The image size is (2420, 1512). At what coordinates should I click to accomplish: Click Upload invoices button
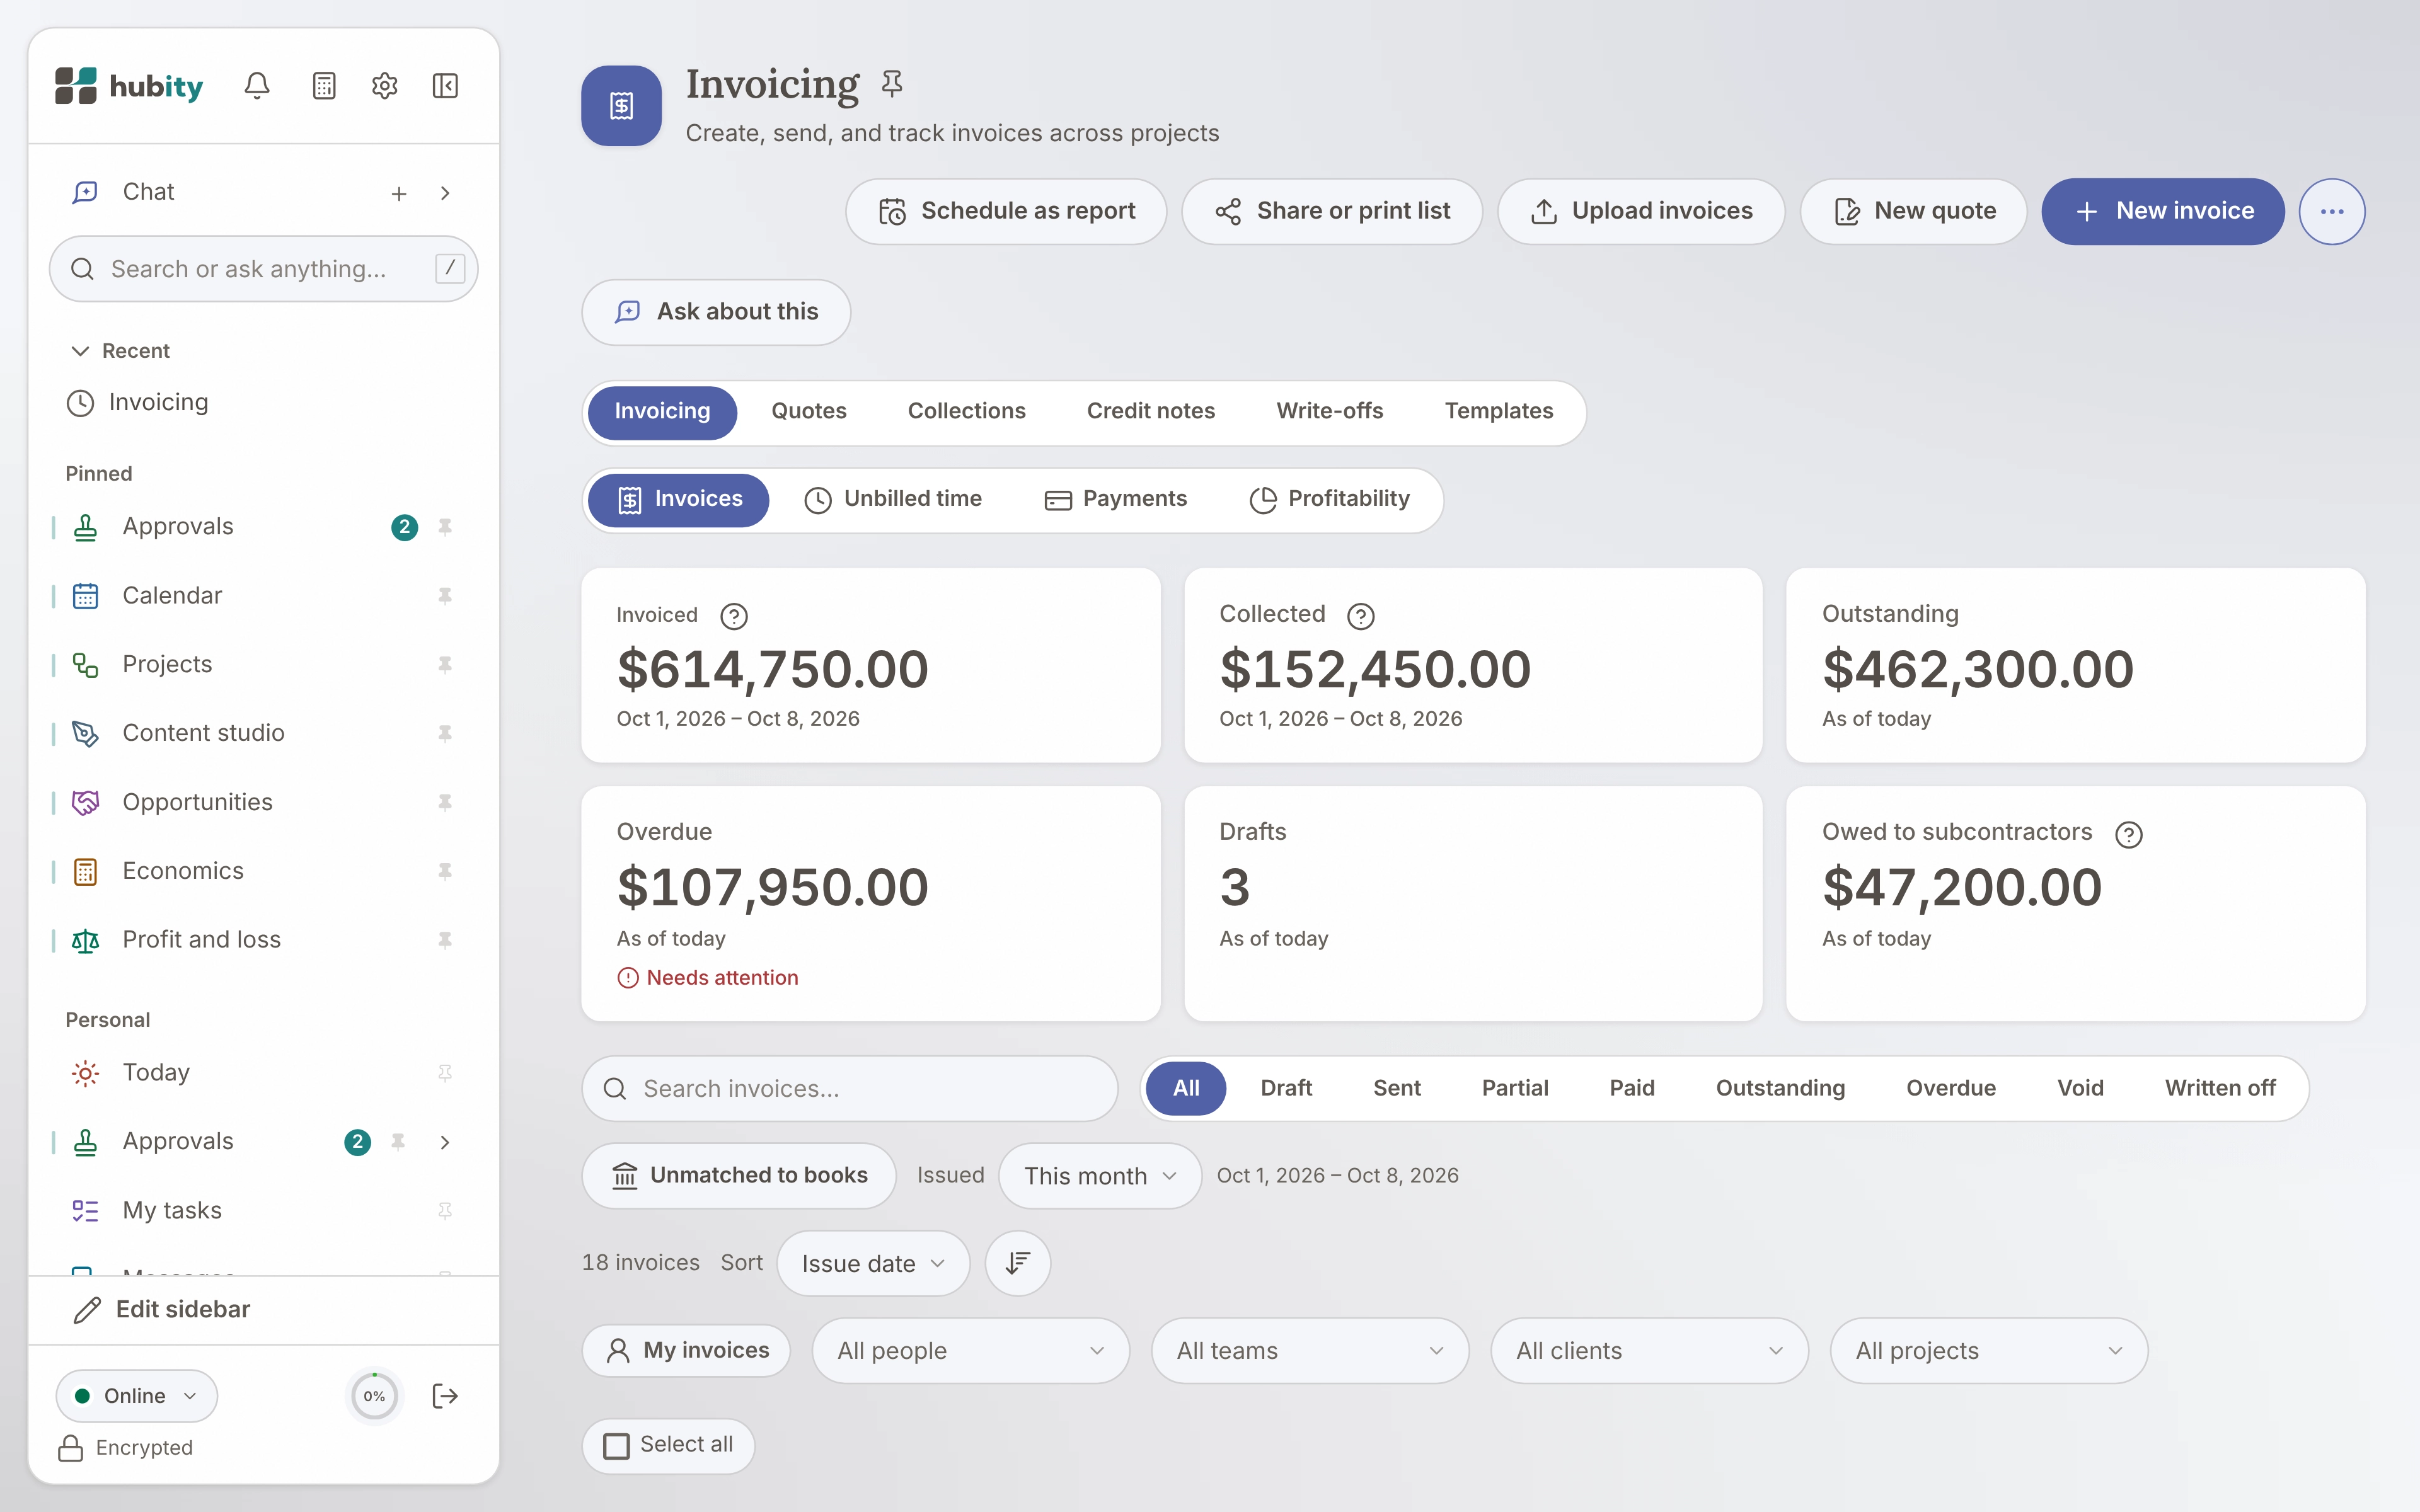coord(1641,211)
